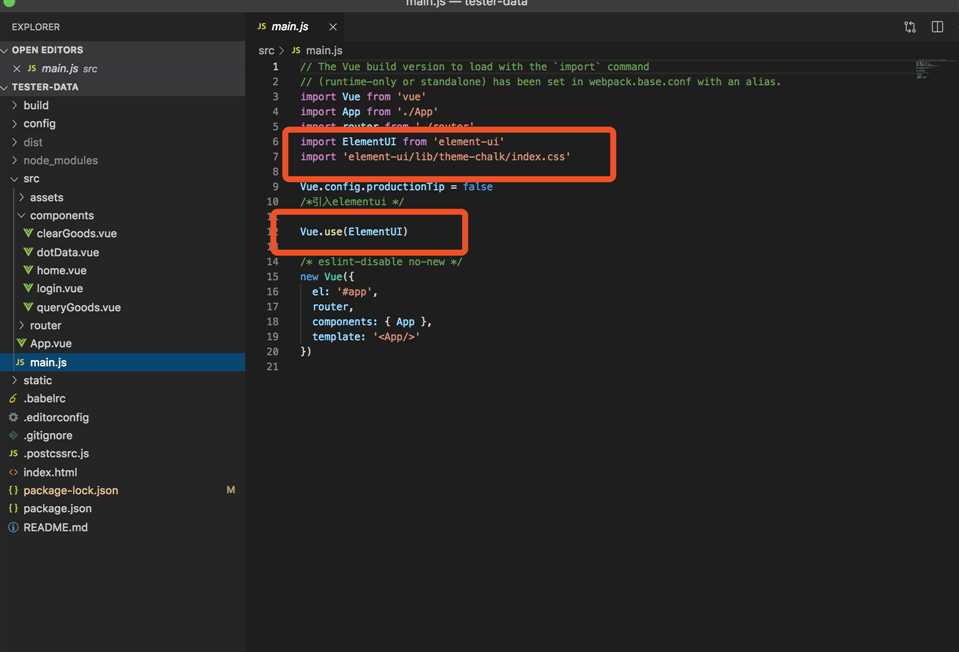
Task: Expand the build folder
Action: tap(122, 106)
